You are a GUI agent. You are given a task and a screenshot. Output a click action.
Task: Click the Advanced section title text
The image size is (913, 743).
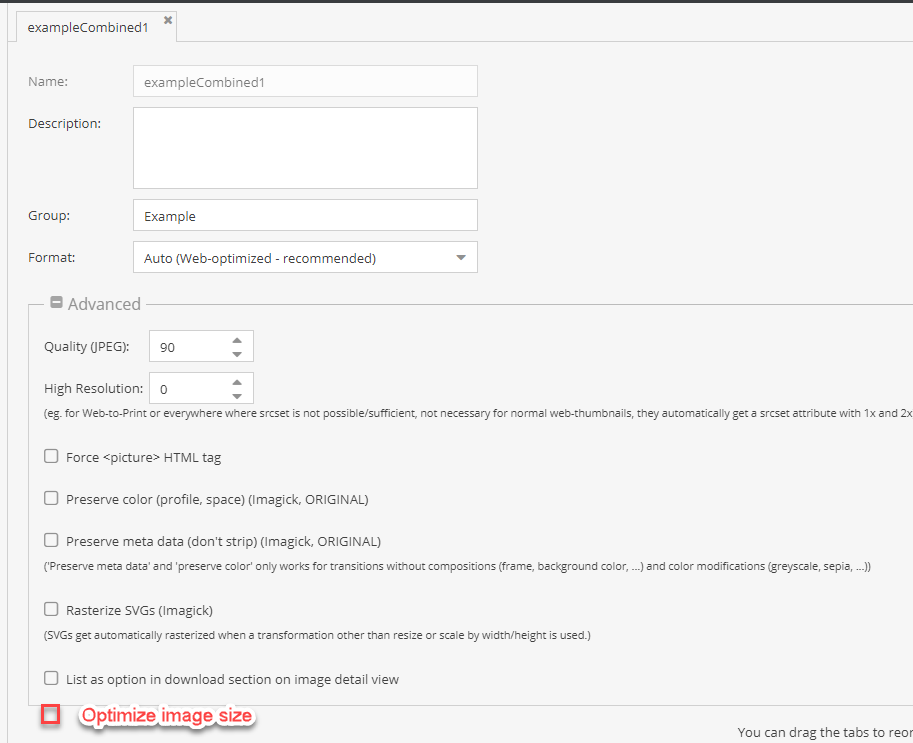[104, 304]
